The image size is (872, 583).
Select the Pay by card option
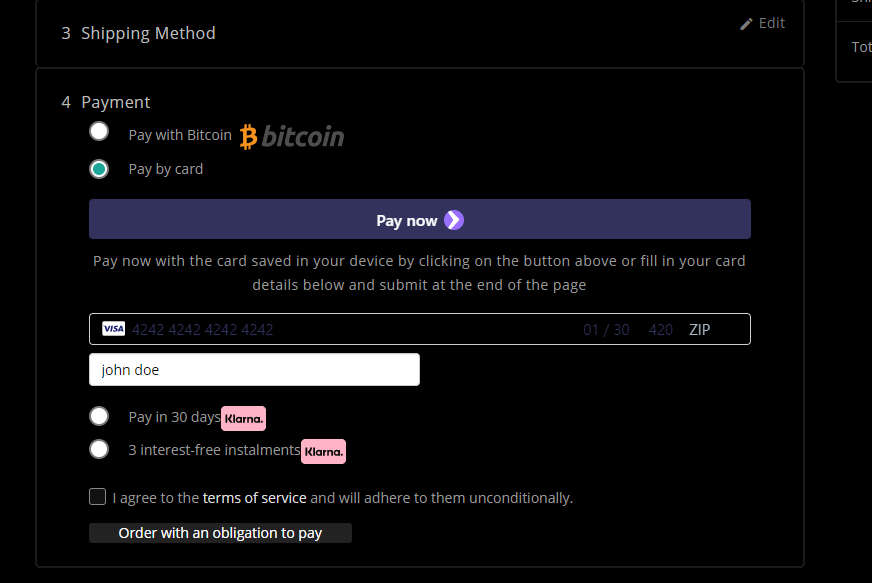click(x=99, y=169)
